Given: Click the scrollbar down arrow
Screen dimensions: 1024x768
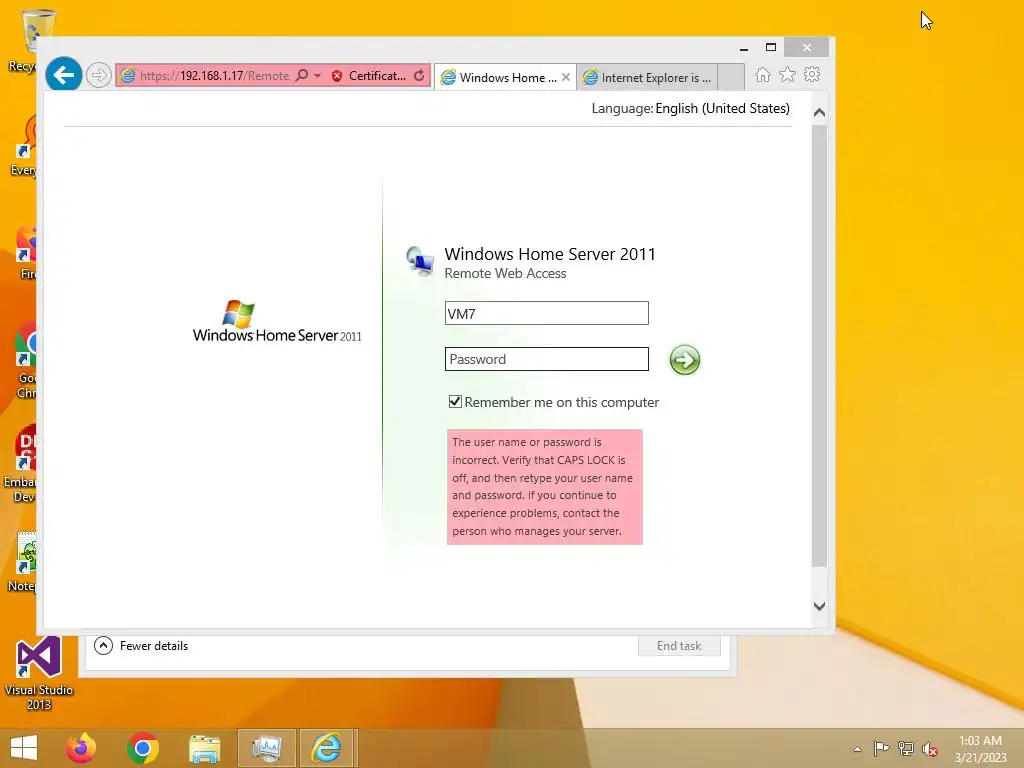Looking at the screenshot, I should click(x=820, y=606).
